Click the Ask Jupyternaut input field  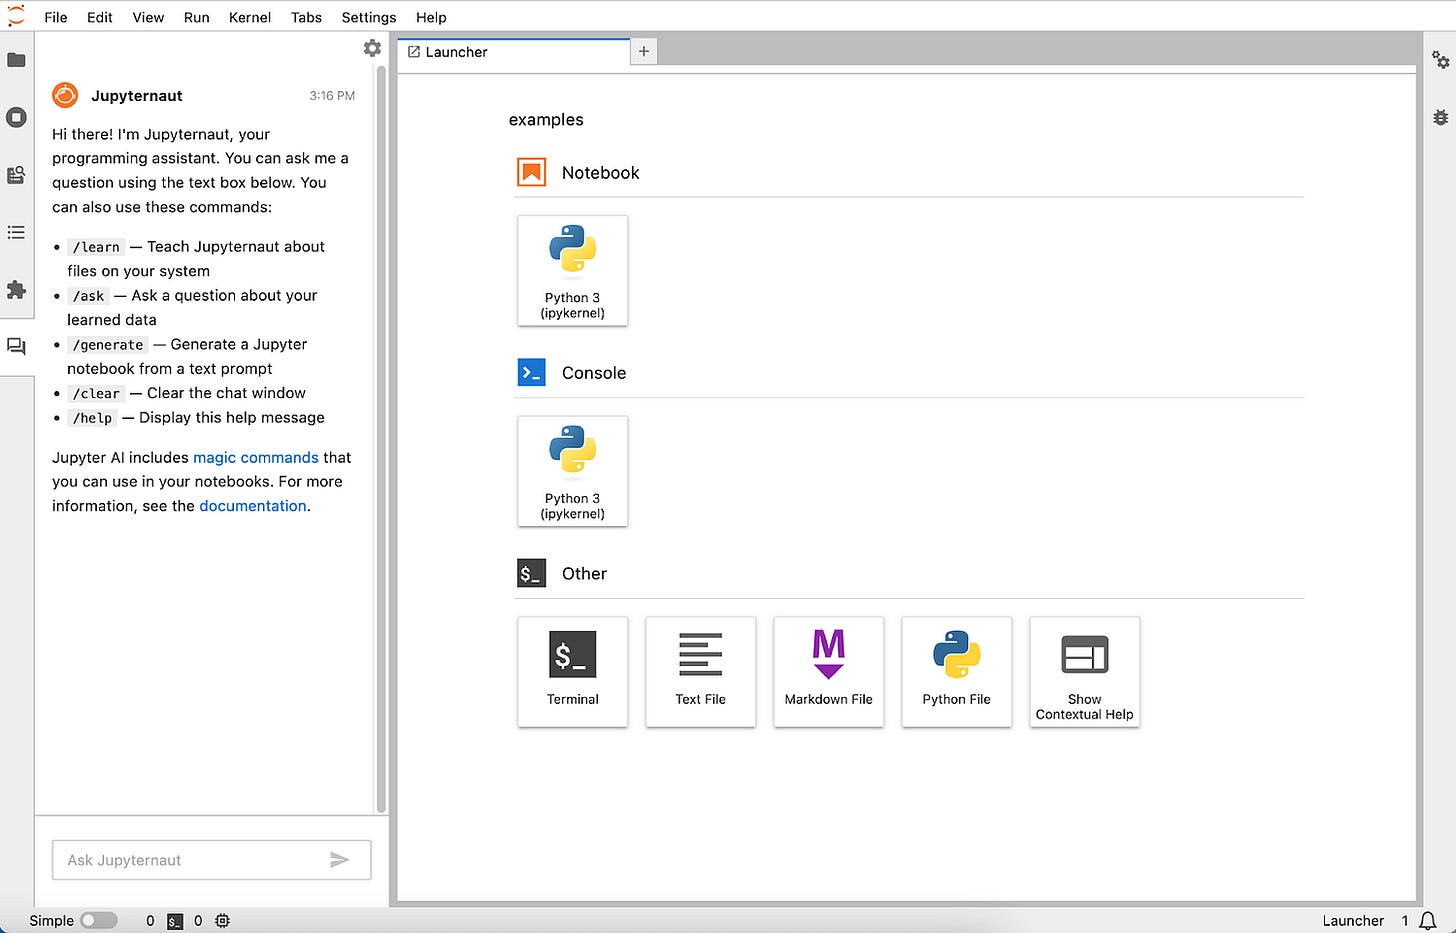pos(200,860)
